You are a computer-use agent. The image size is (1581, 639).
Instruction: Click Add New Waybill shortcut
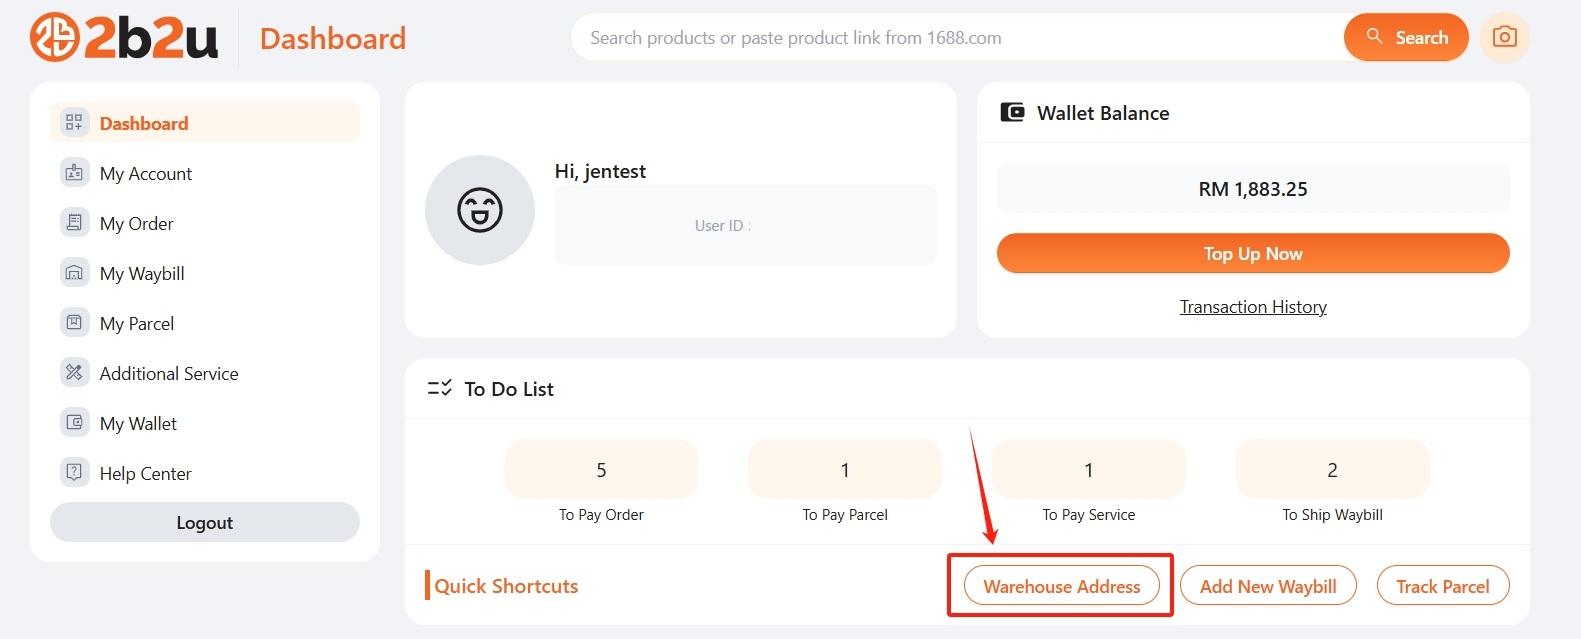tap(1268, 586)
